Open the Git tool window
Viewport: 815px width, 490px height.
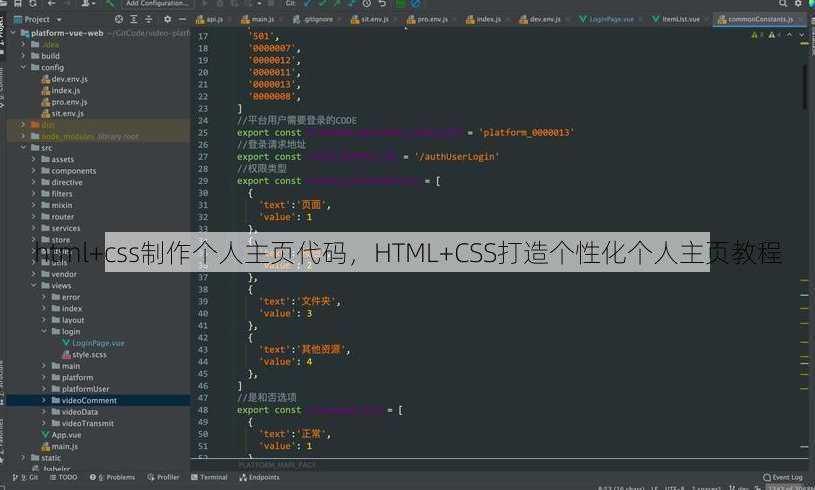tap(25, 477)
